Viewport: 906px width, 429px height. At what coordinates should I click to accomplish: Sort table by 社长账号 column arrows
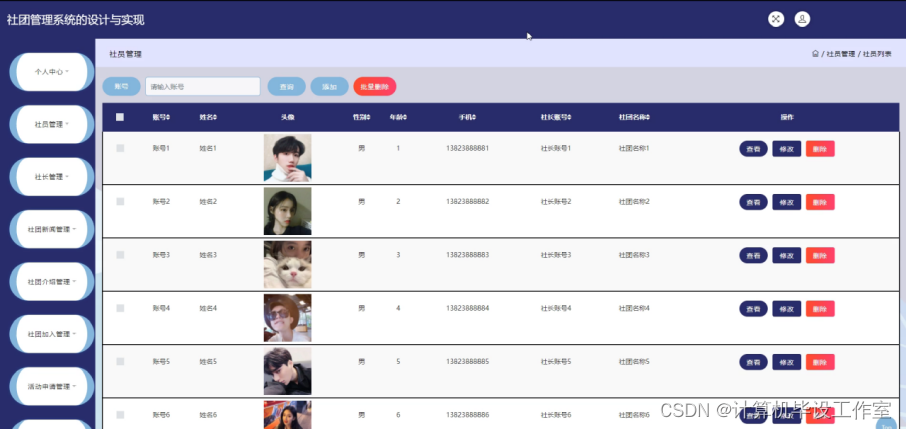click(x=570, y=117)
